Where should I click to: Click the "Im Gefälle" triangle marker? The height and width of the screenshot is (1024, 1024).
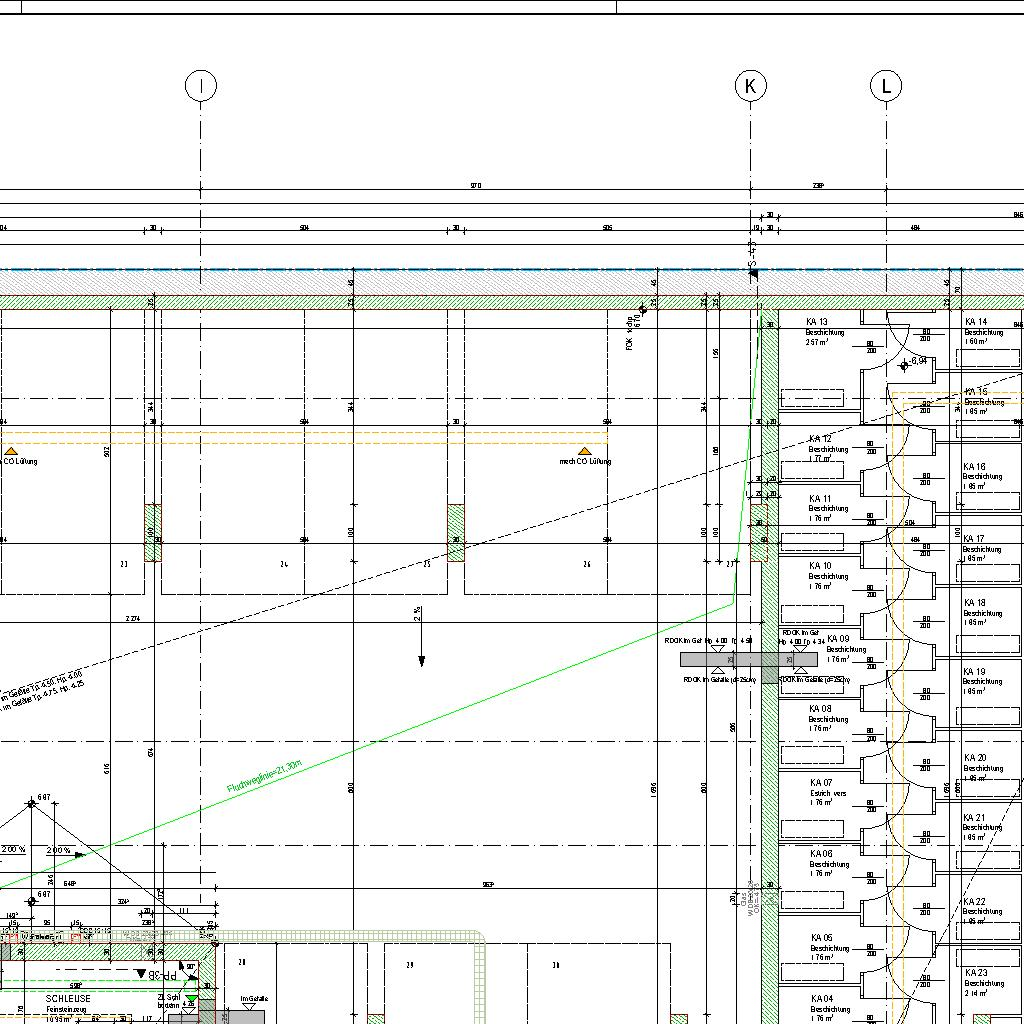[249, 1007]
